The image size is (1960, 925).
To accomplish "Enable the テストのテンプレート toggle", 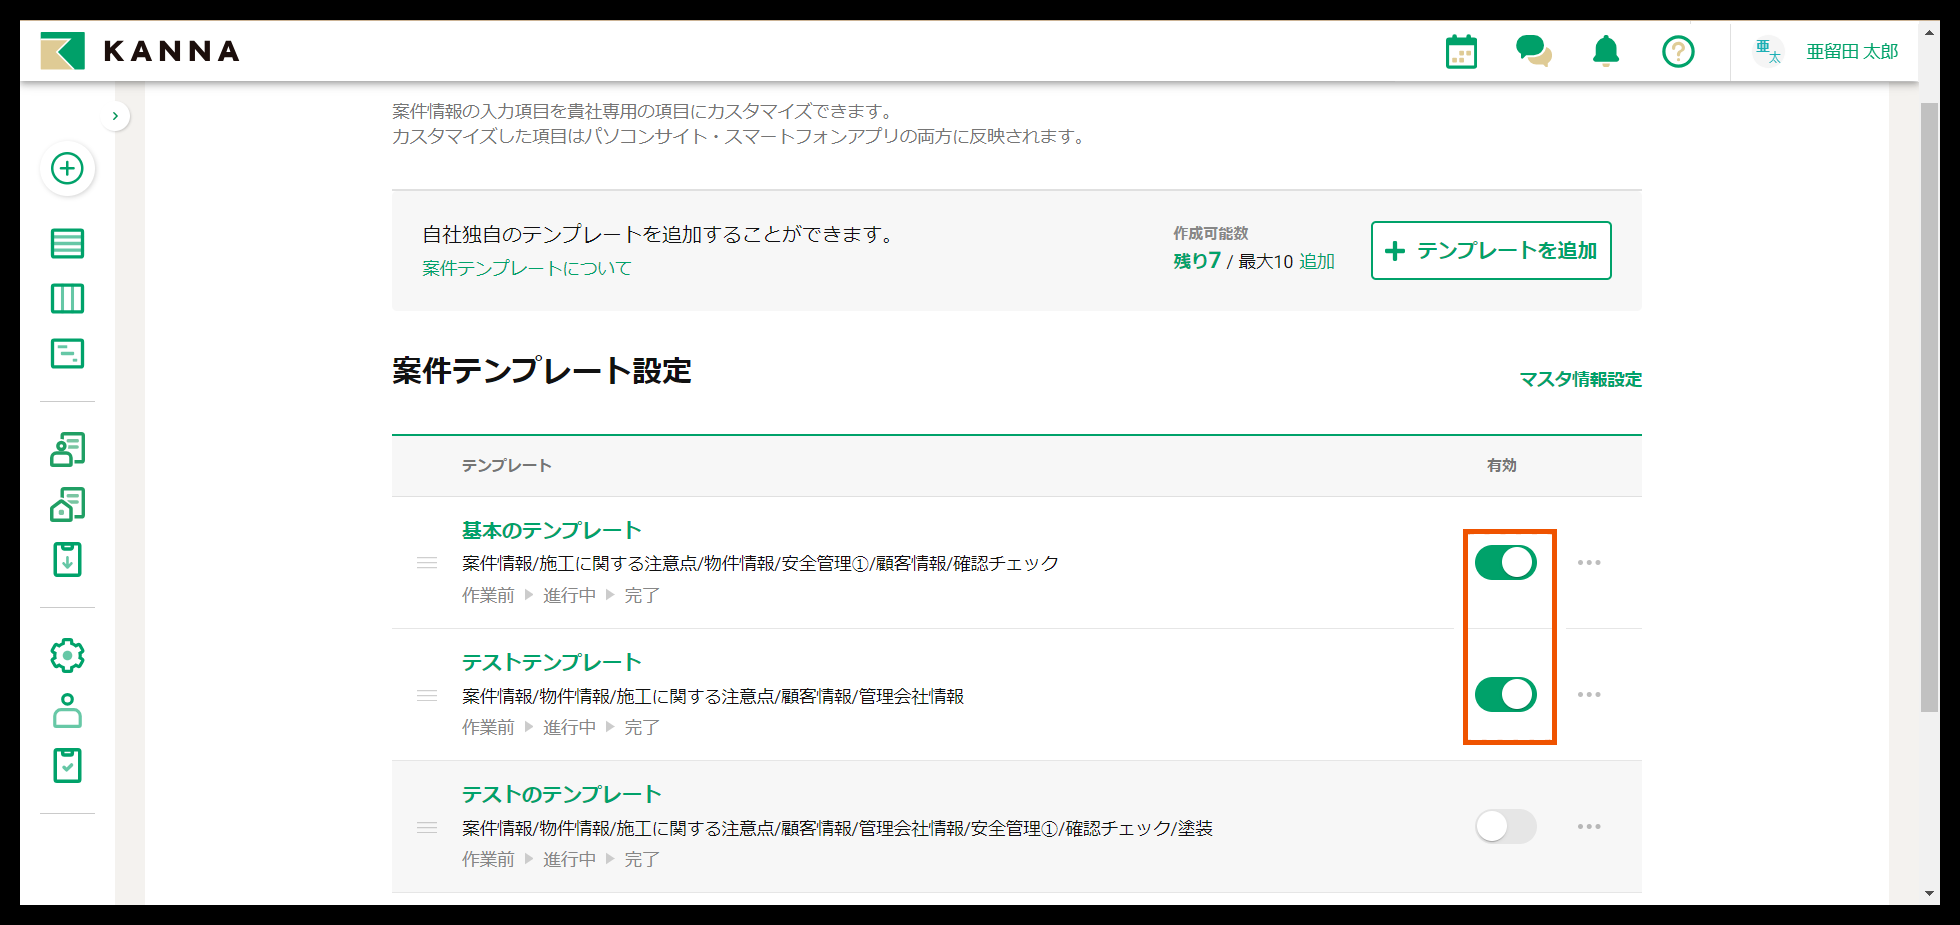I will 1505,827.
